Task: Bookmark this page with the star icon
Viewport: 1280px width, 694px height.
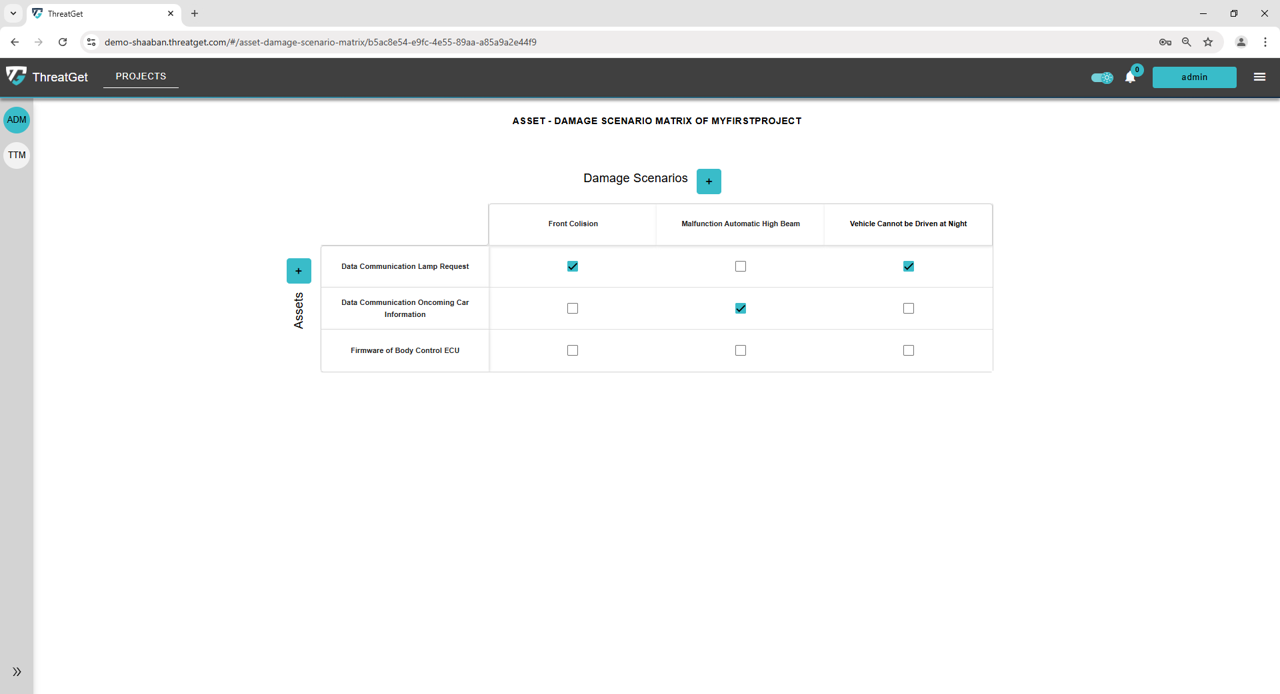Action: [x=1208, y=42]
